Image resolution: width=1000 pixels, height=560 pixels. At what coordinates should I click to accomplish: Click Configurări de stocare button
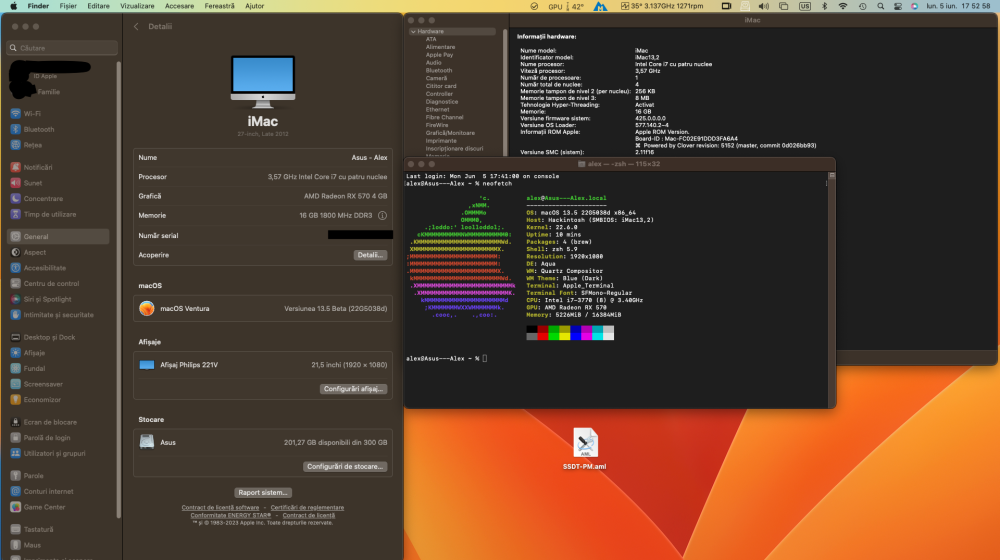(345, 467)
